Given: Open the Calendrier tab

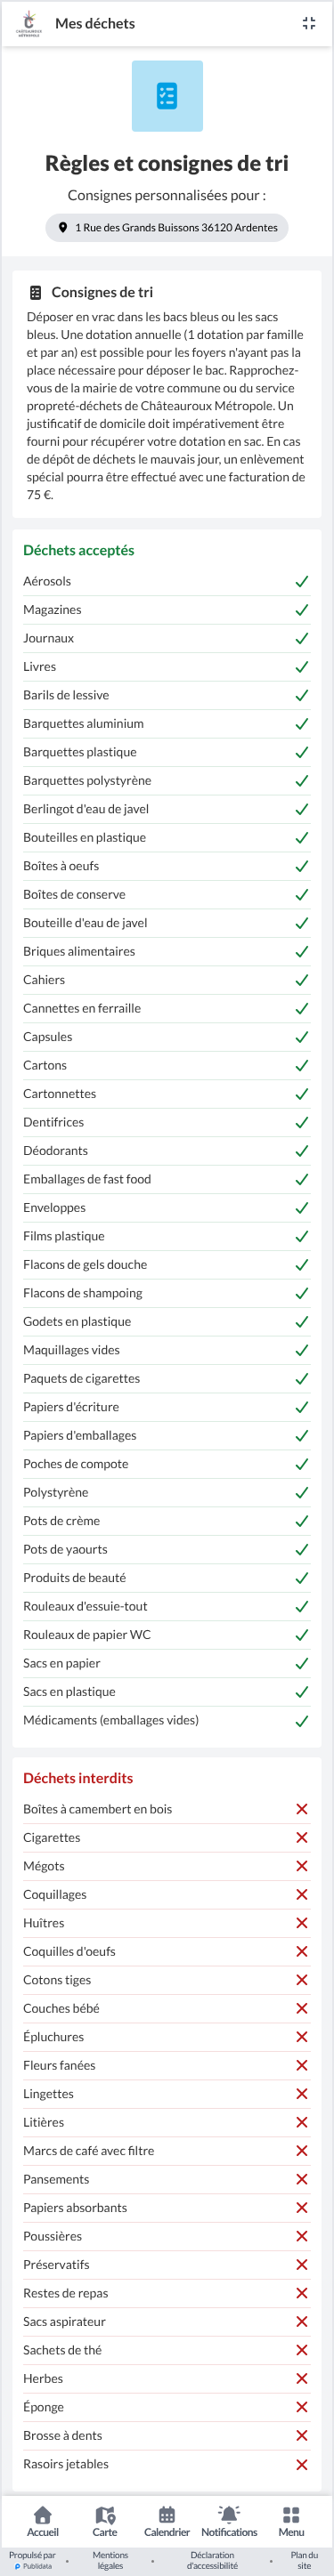Looking at the screenshot, I should coord(167,2521).
